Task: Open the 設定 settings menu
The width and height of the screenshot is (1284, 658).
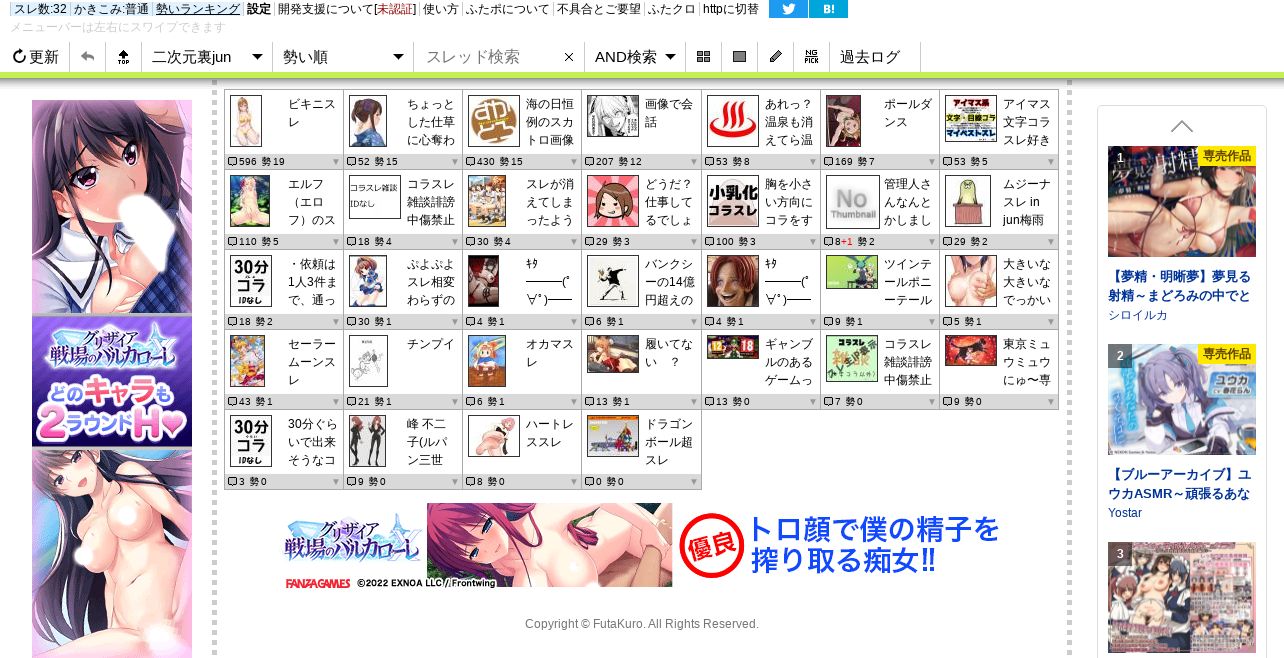Action: point(259,9)
